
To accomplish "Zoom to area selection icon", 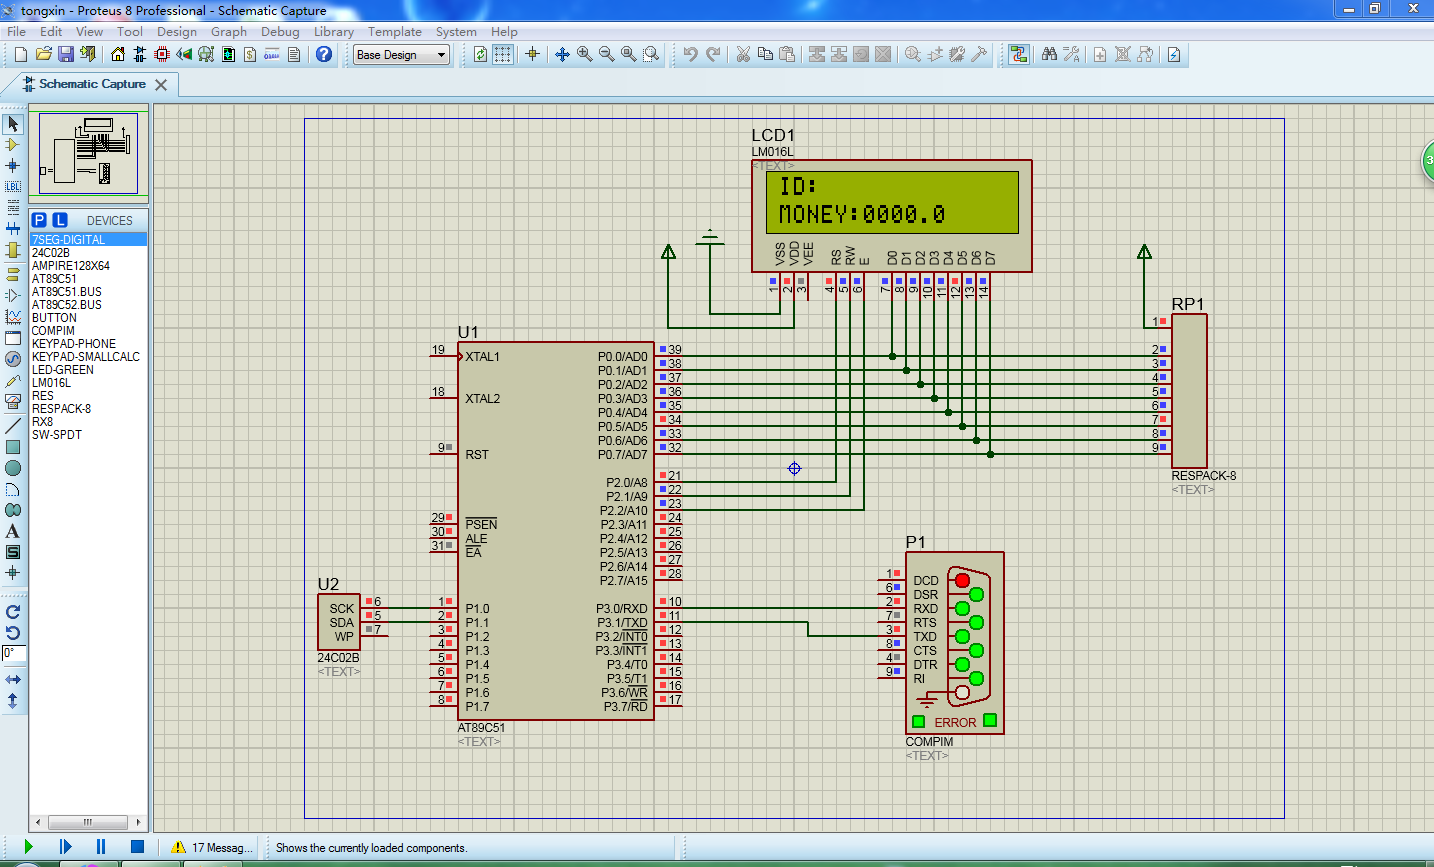I will tap(651, 54).
